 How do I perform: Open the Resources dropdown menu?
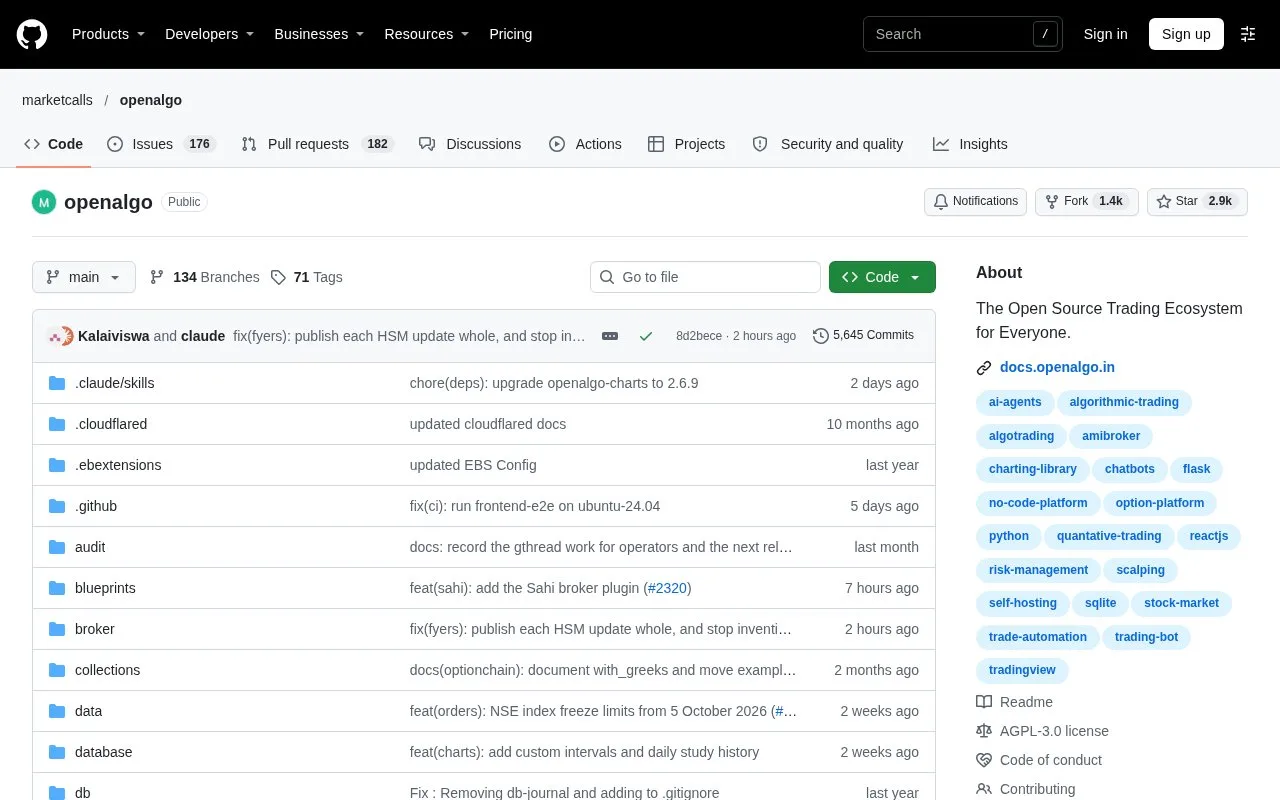tap(427, 34)
